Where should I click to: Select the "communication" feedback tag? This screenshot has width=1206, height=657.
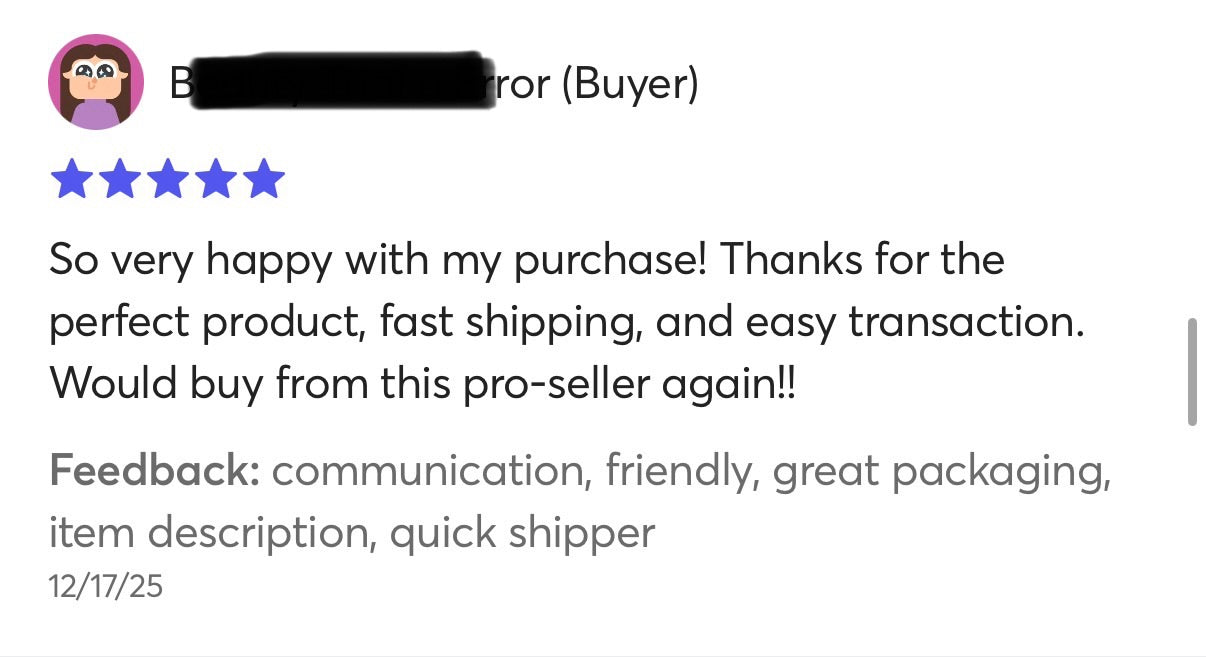428,470
